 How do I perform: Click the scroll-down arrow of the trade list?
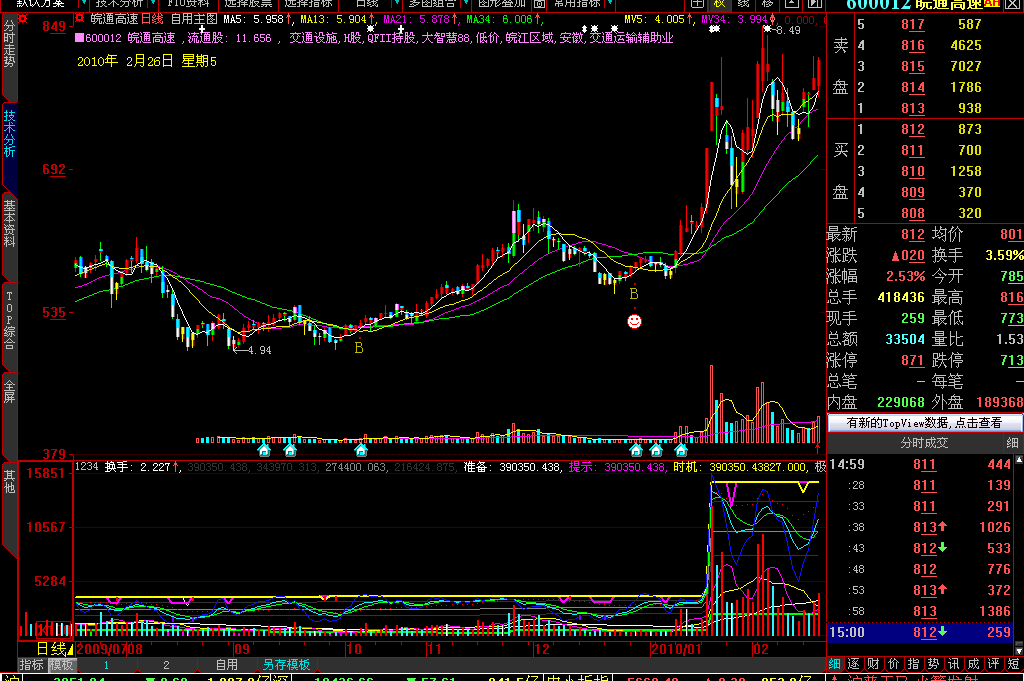[1018, 650]
